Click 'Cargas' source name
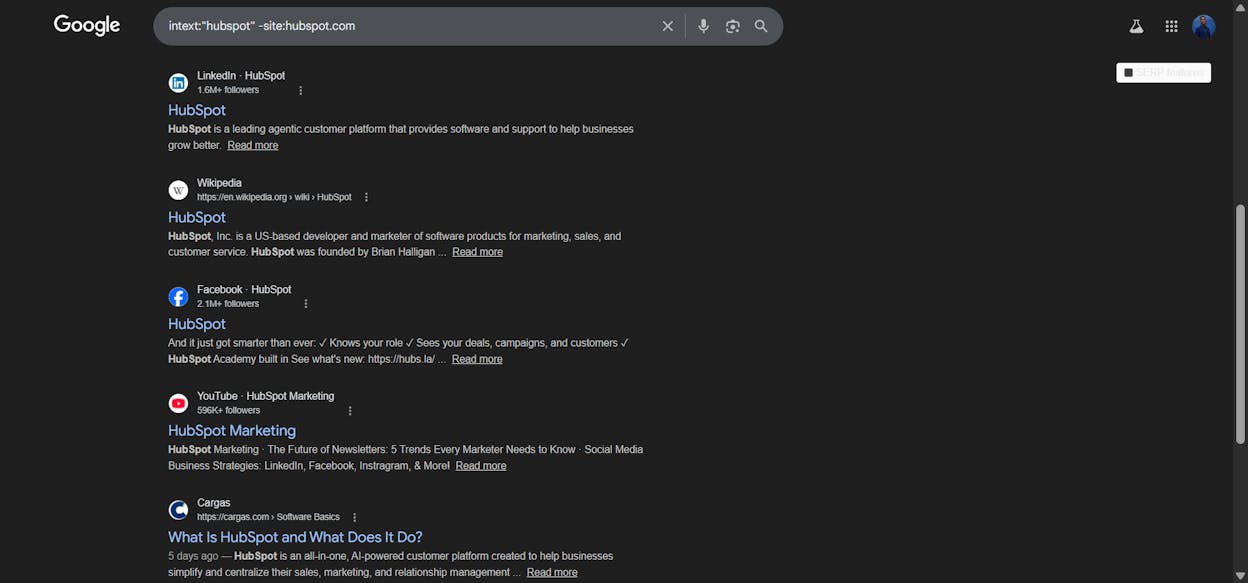 pos(214,503)
